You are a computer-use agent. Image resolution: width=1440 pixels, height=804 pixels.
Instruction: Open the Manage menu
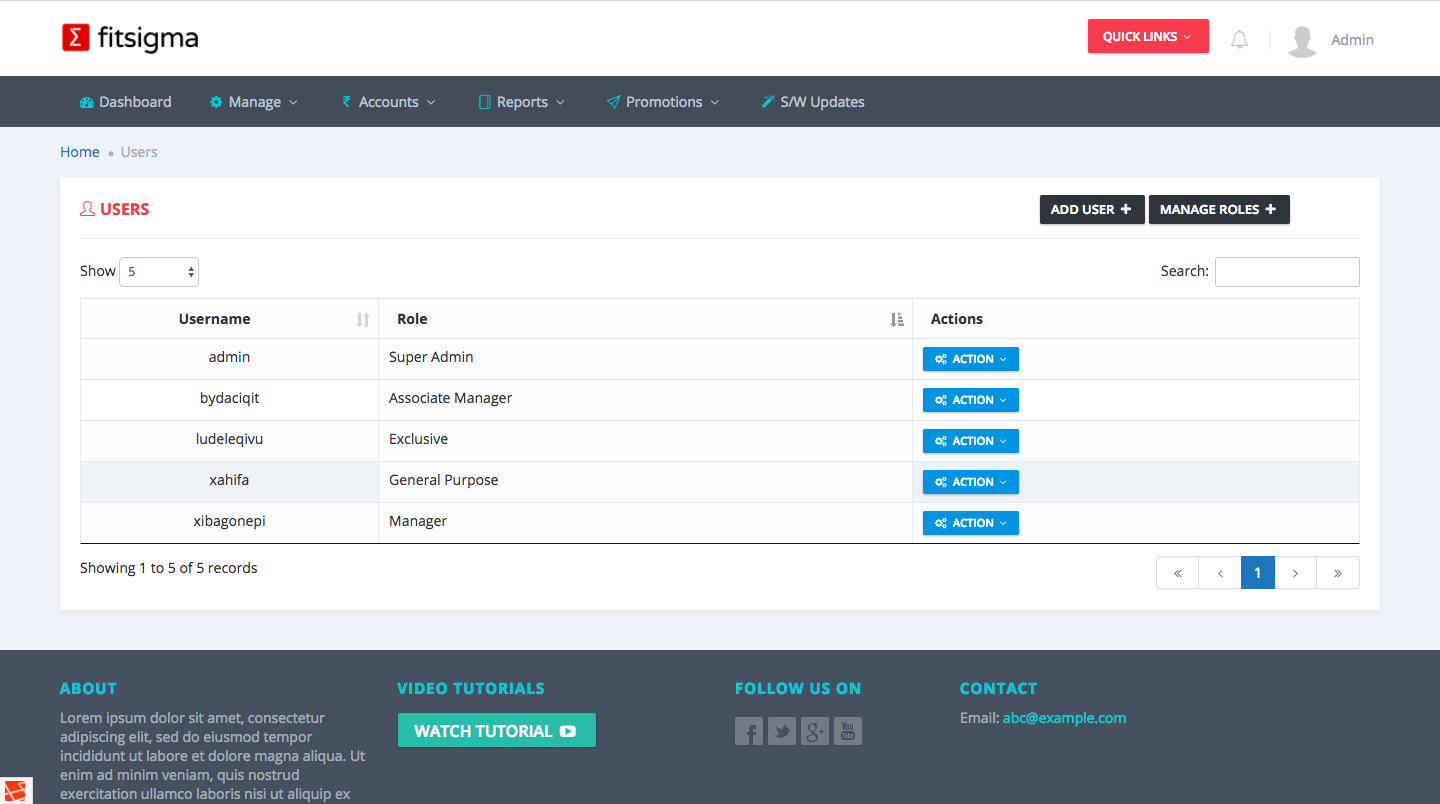point(254,102)
